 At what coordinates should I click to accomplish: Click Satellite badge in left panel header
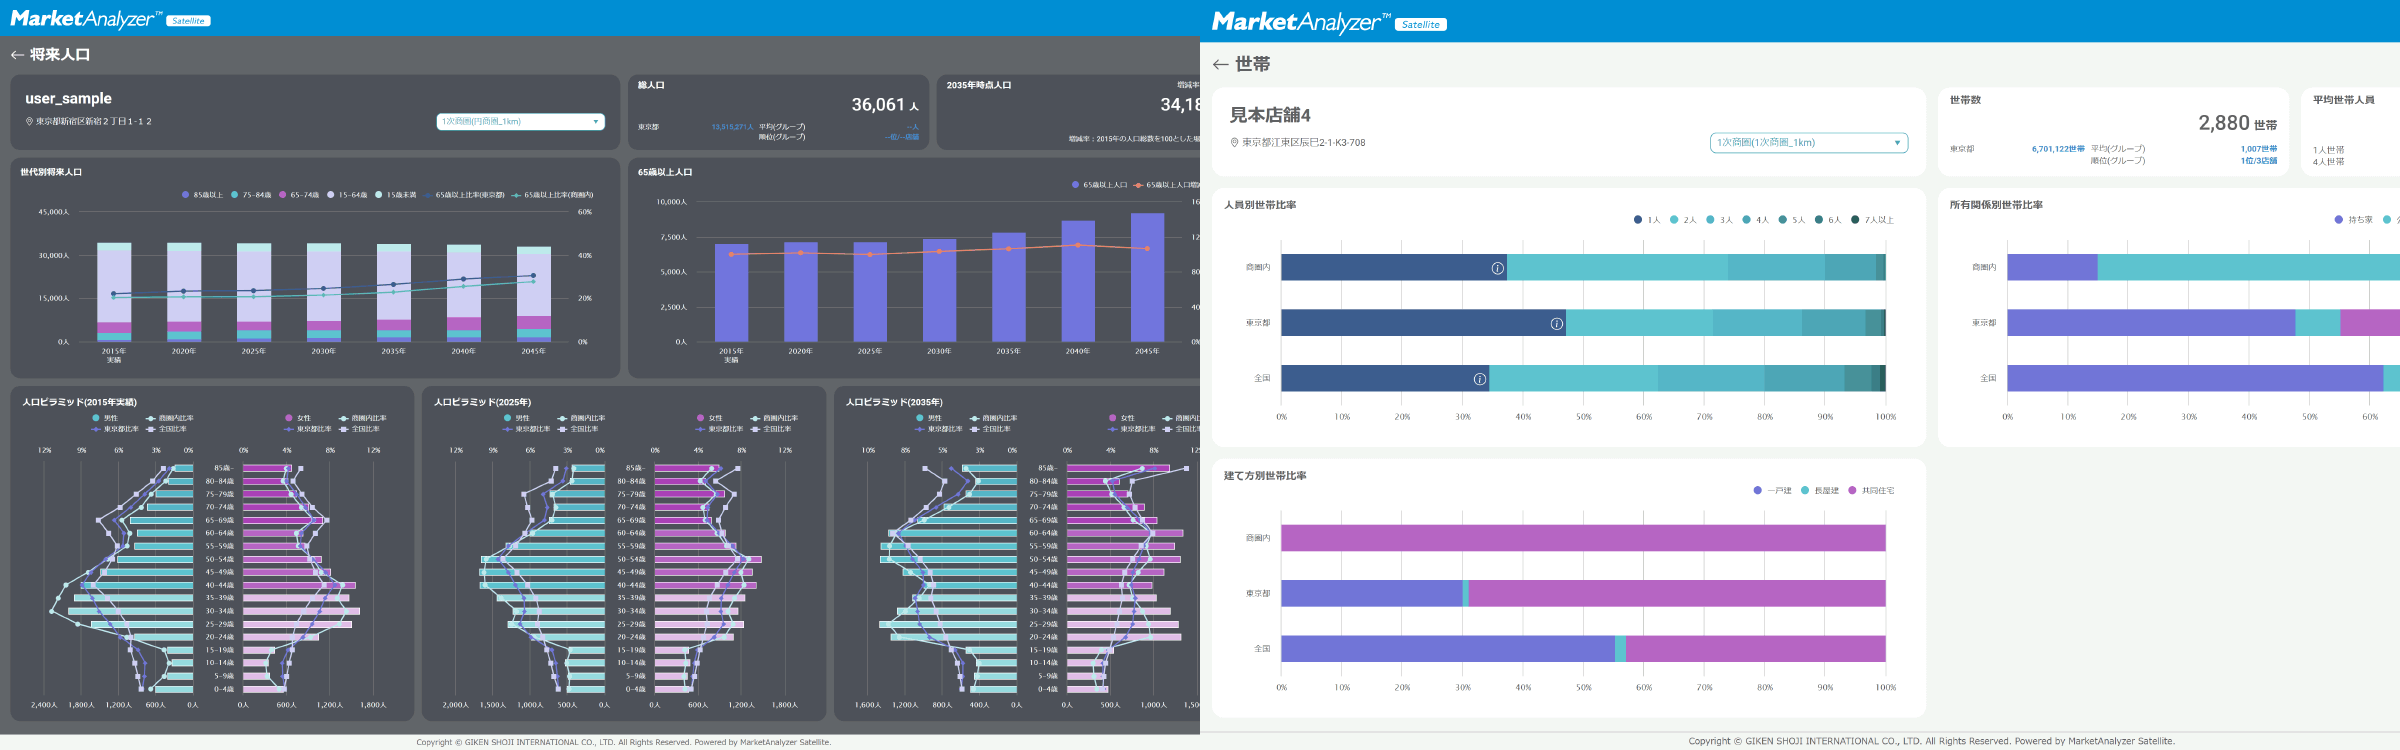coord(188,21)
